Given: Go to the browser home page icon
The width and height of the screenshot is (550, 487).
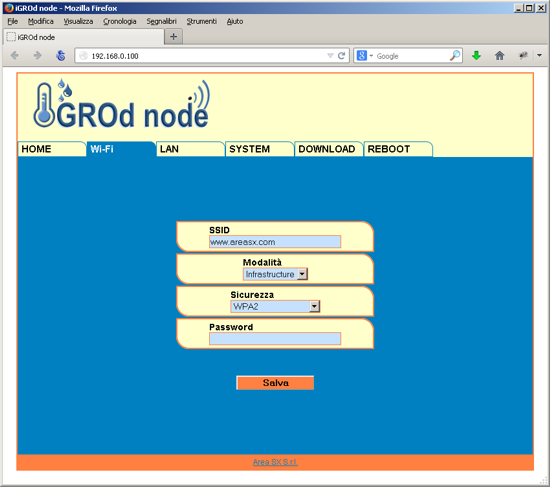Looking at the screenshot, I should click(499, 55).
